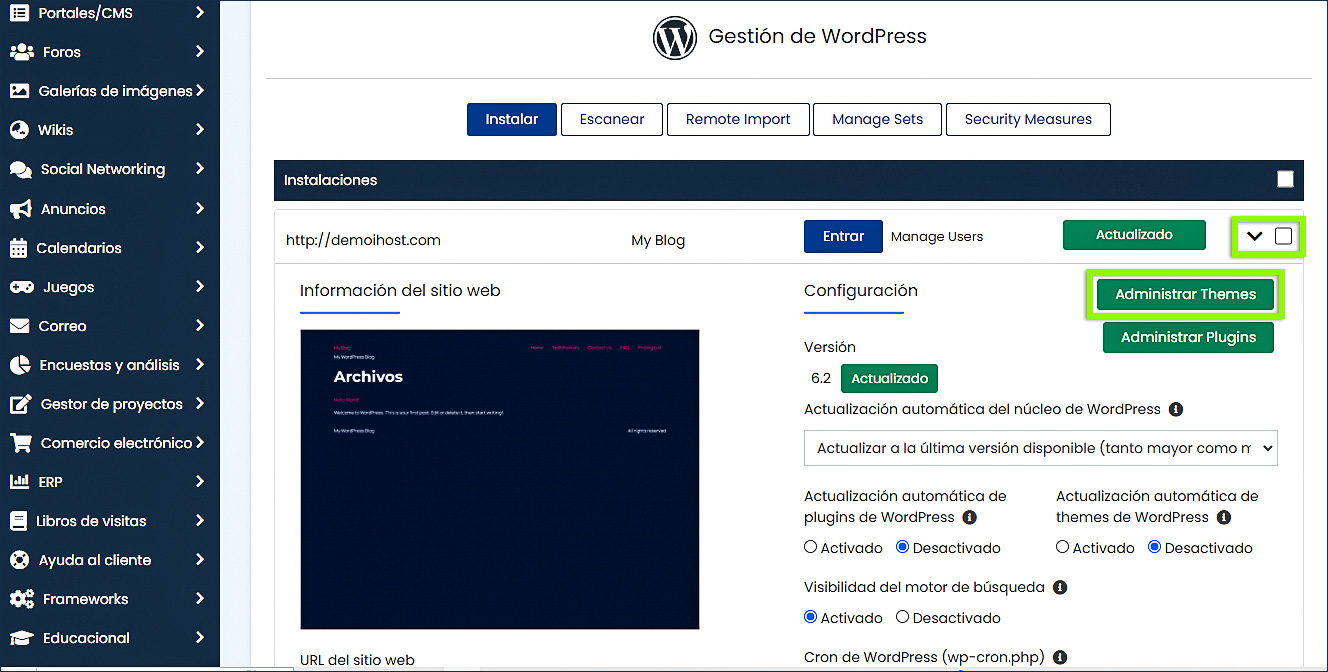This screenshot has height=672, width=1328.
Task: Click info icon next to Visibilidad del motor de búsqueda
Action: (x=1060, y=587)
